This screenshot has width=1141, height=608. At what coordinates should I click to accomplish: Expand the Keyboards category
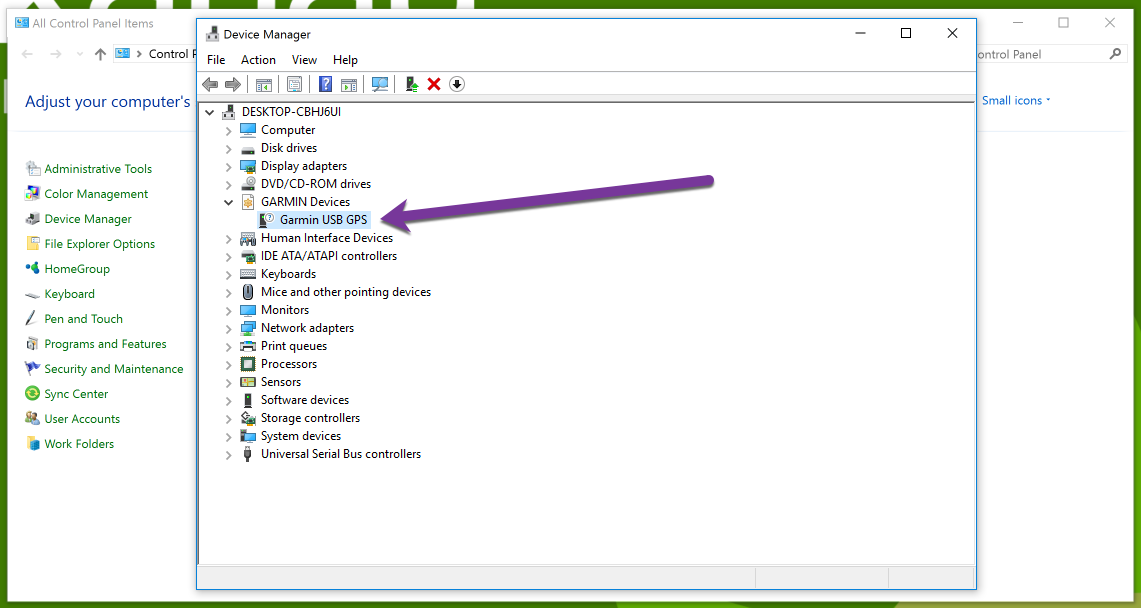[x=228, y=275]
